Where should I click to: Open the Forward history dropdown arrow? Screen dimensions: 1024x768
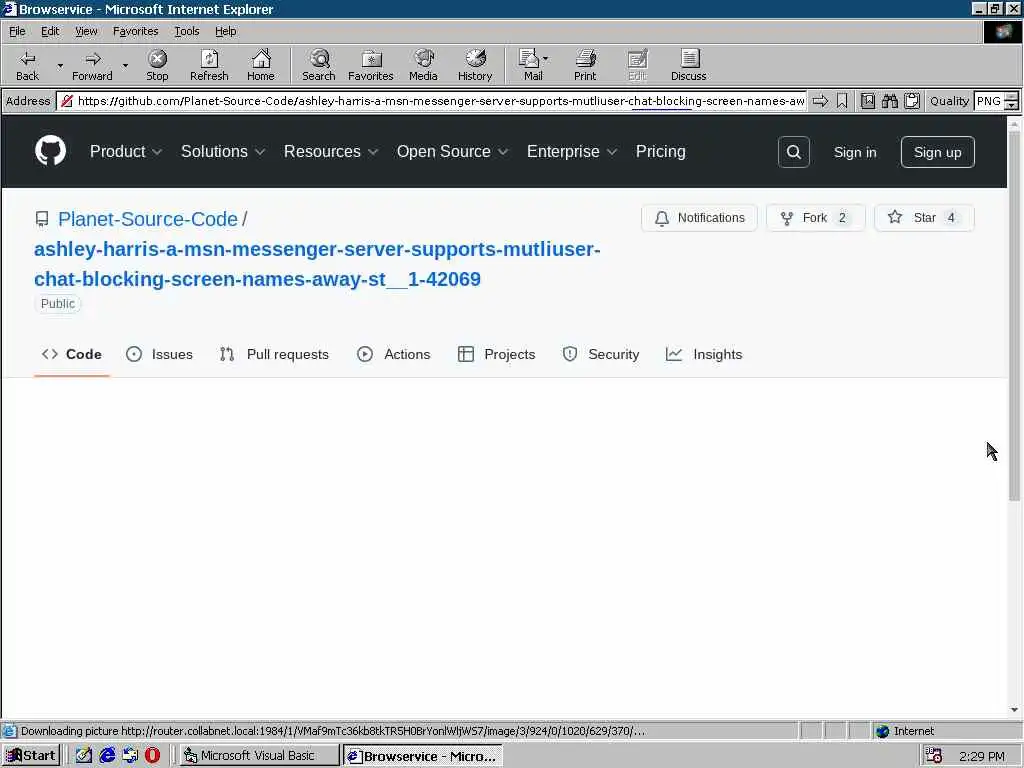(x=125, y=65)
